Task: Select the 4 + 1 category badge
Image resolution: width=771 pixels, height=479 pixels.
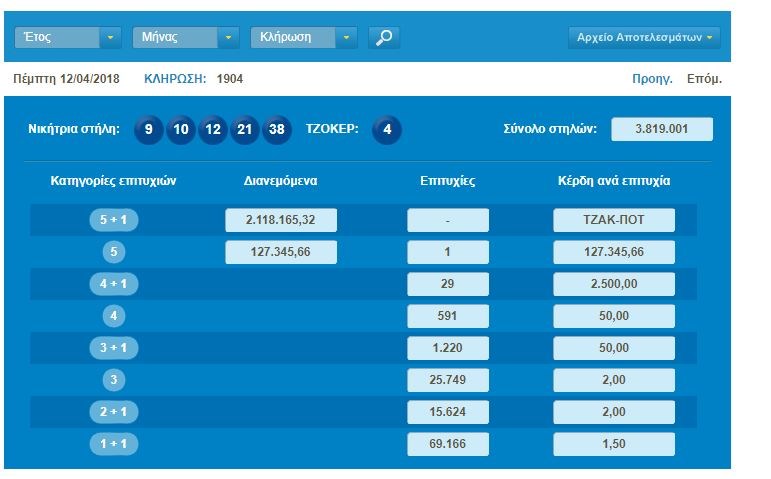Action: point(113,284)
